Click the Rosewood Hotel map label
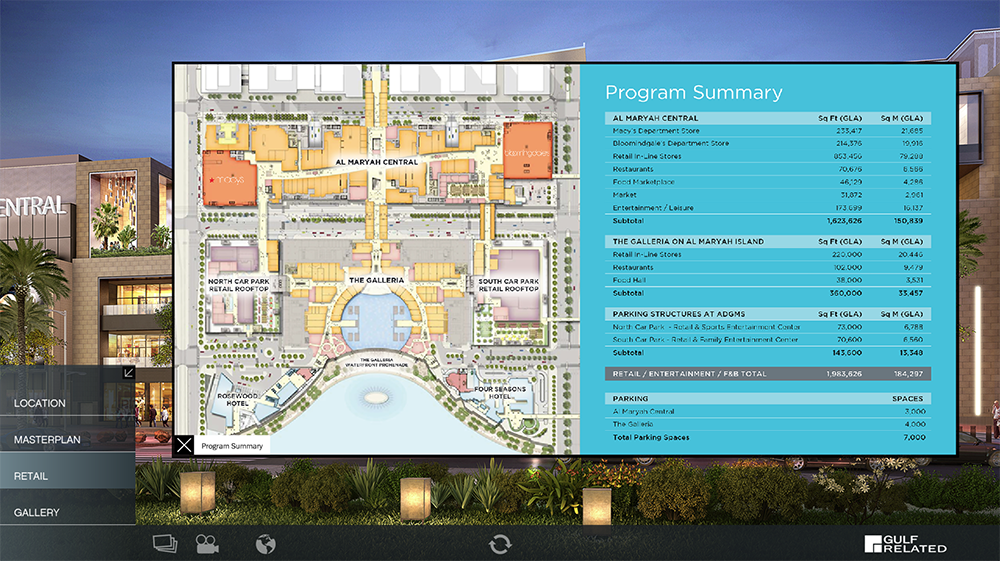 click(x=237, y=399)
